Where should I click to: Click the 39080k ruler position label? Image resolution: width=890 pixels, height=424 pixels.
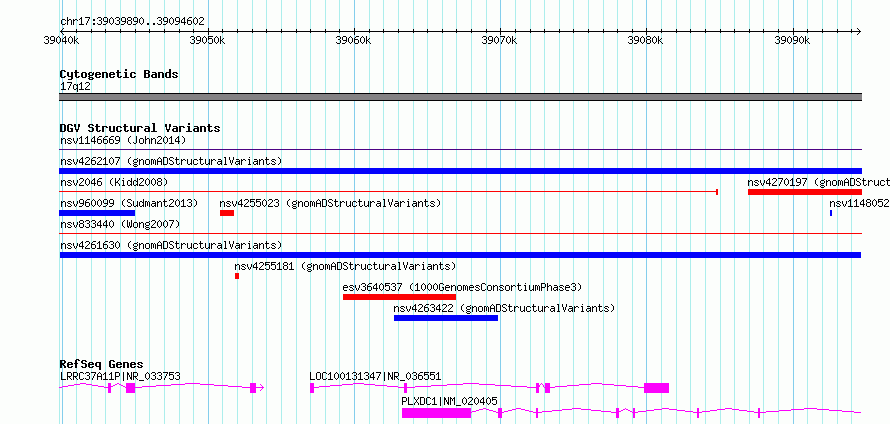[645, 40]
